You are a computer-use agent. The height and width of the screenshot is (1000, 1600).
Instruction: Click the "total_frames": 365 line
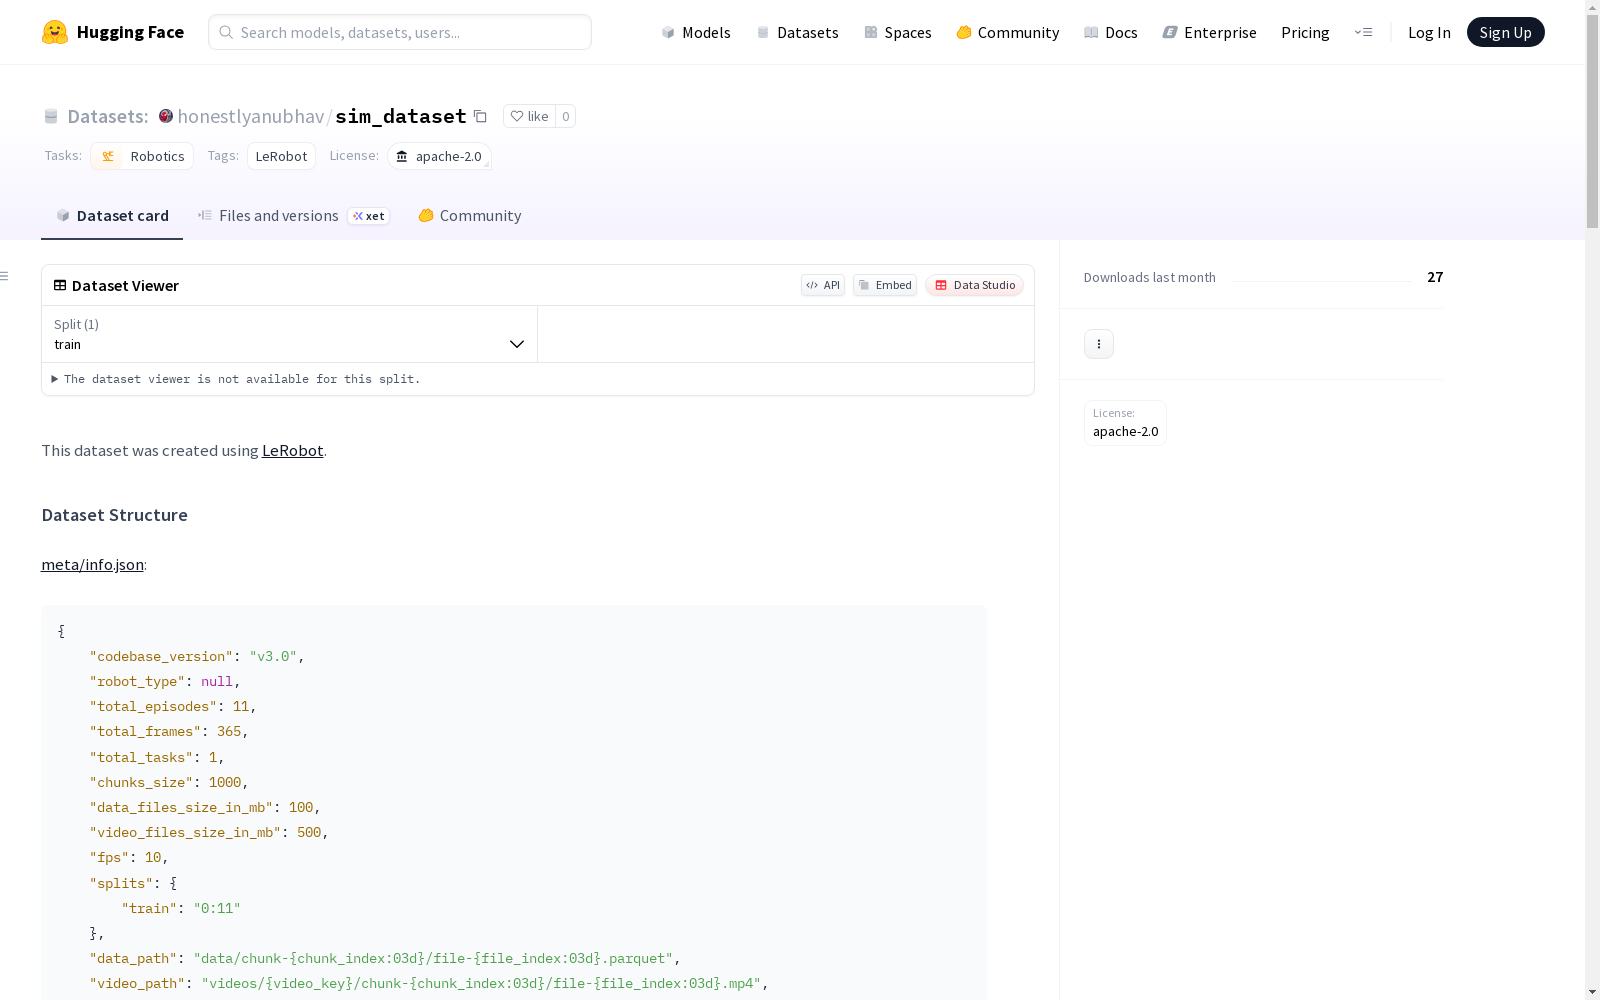coord(169,731)
